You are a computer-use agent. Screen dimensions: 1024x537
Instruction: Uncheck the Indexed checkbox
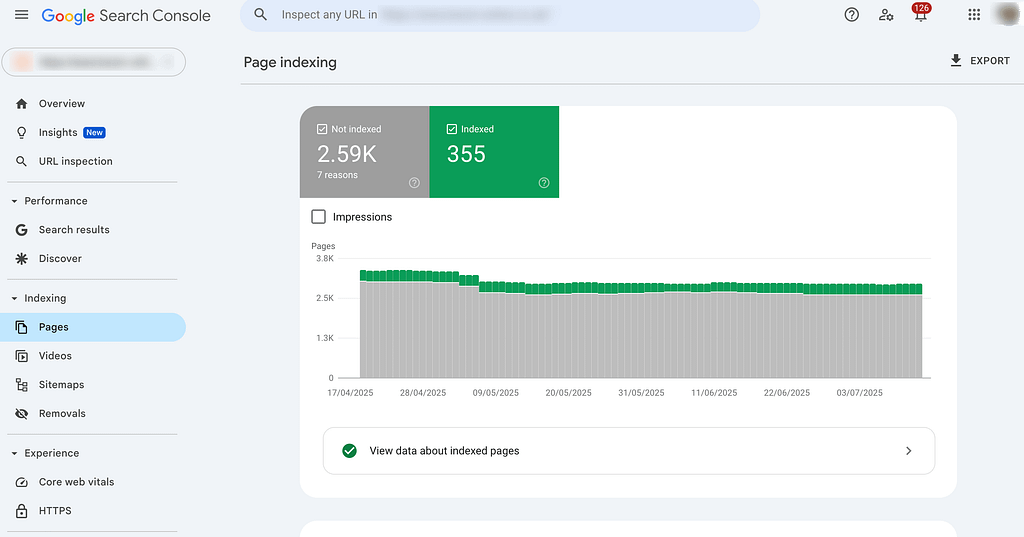click(452, 129)
